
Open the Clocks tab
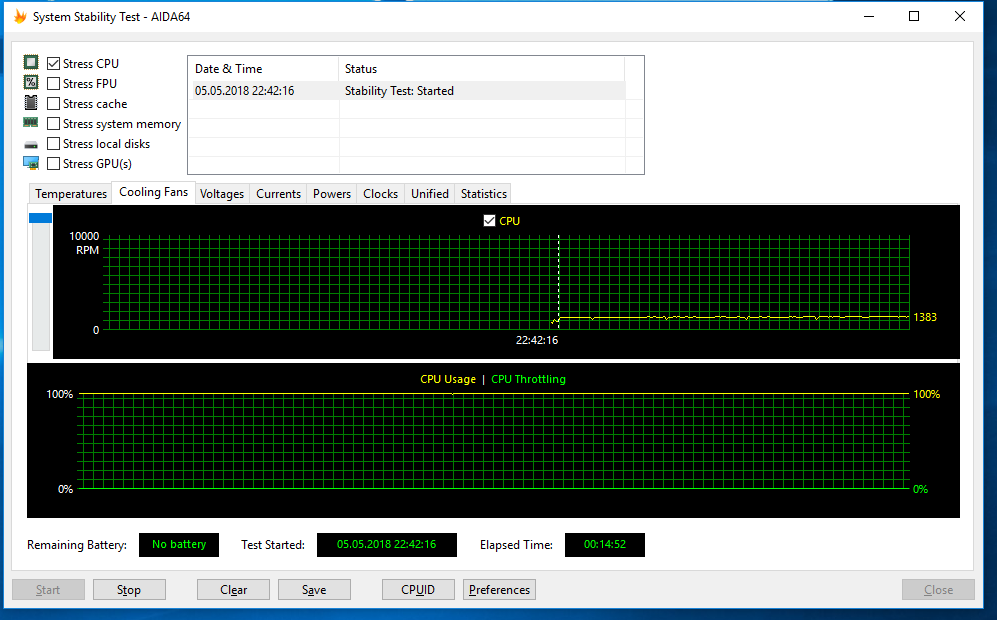[380, 194]
